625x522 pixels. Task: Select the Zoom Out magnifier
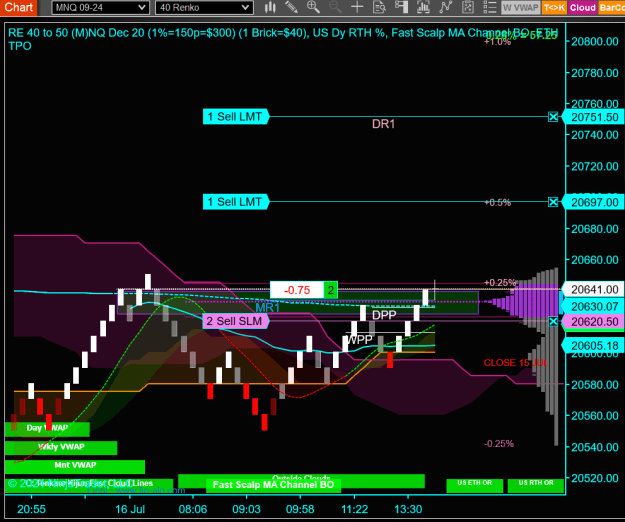(x=335, y=7)
